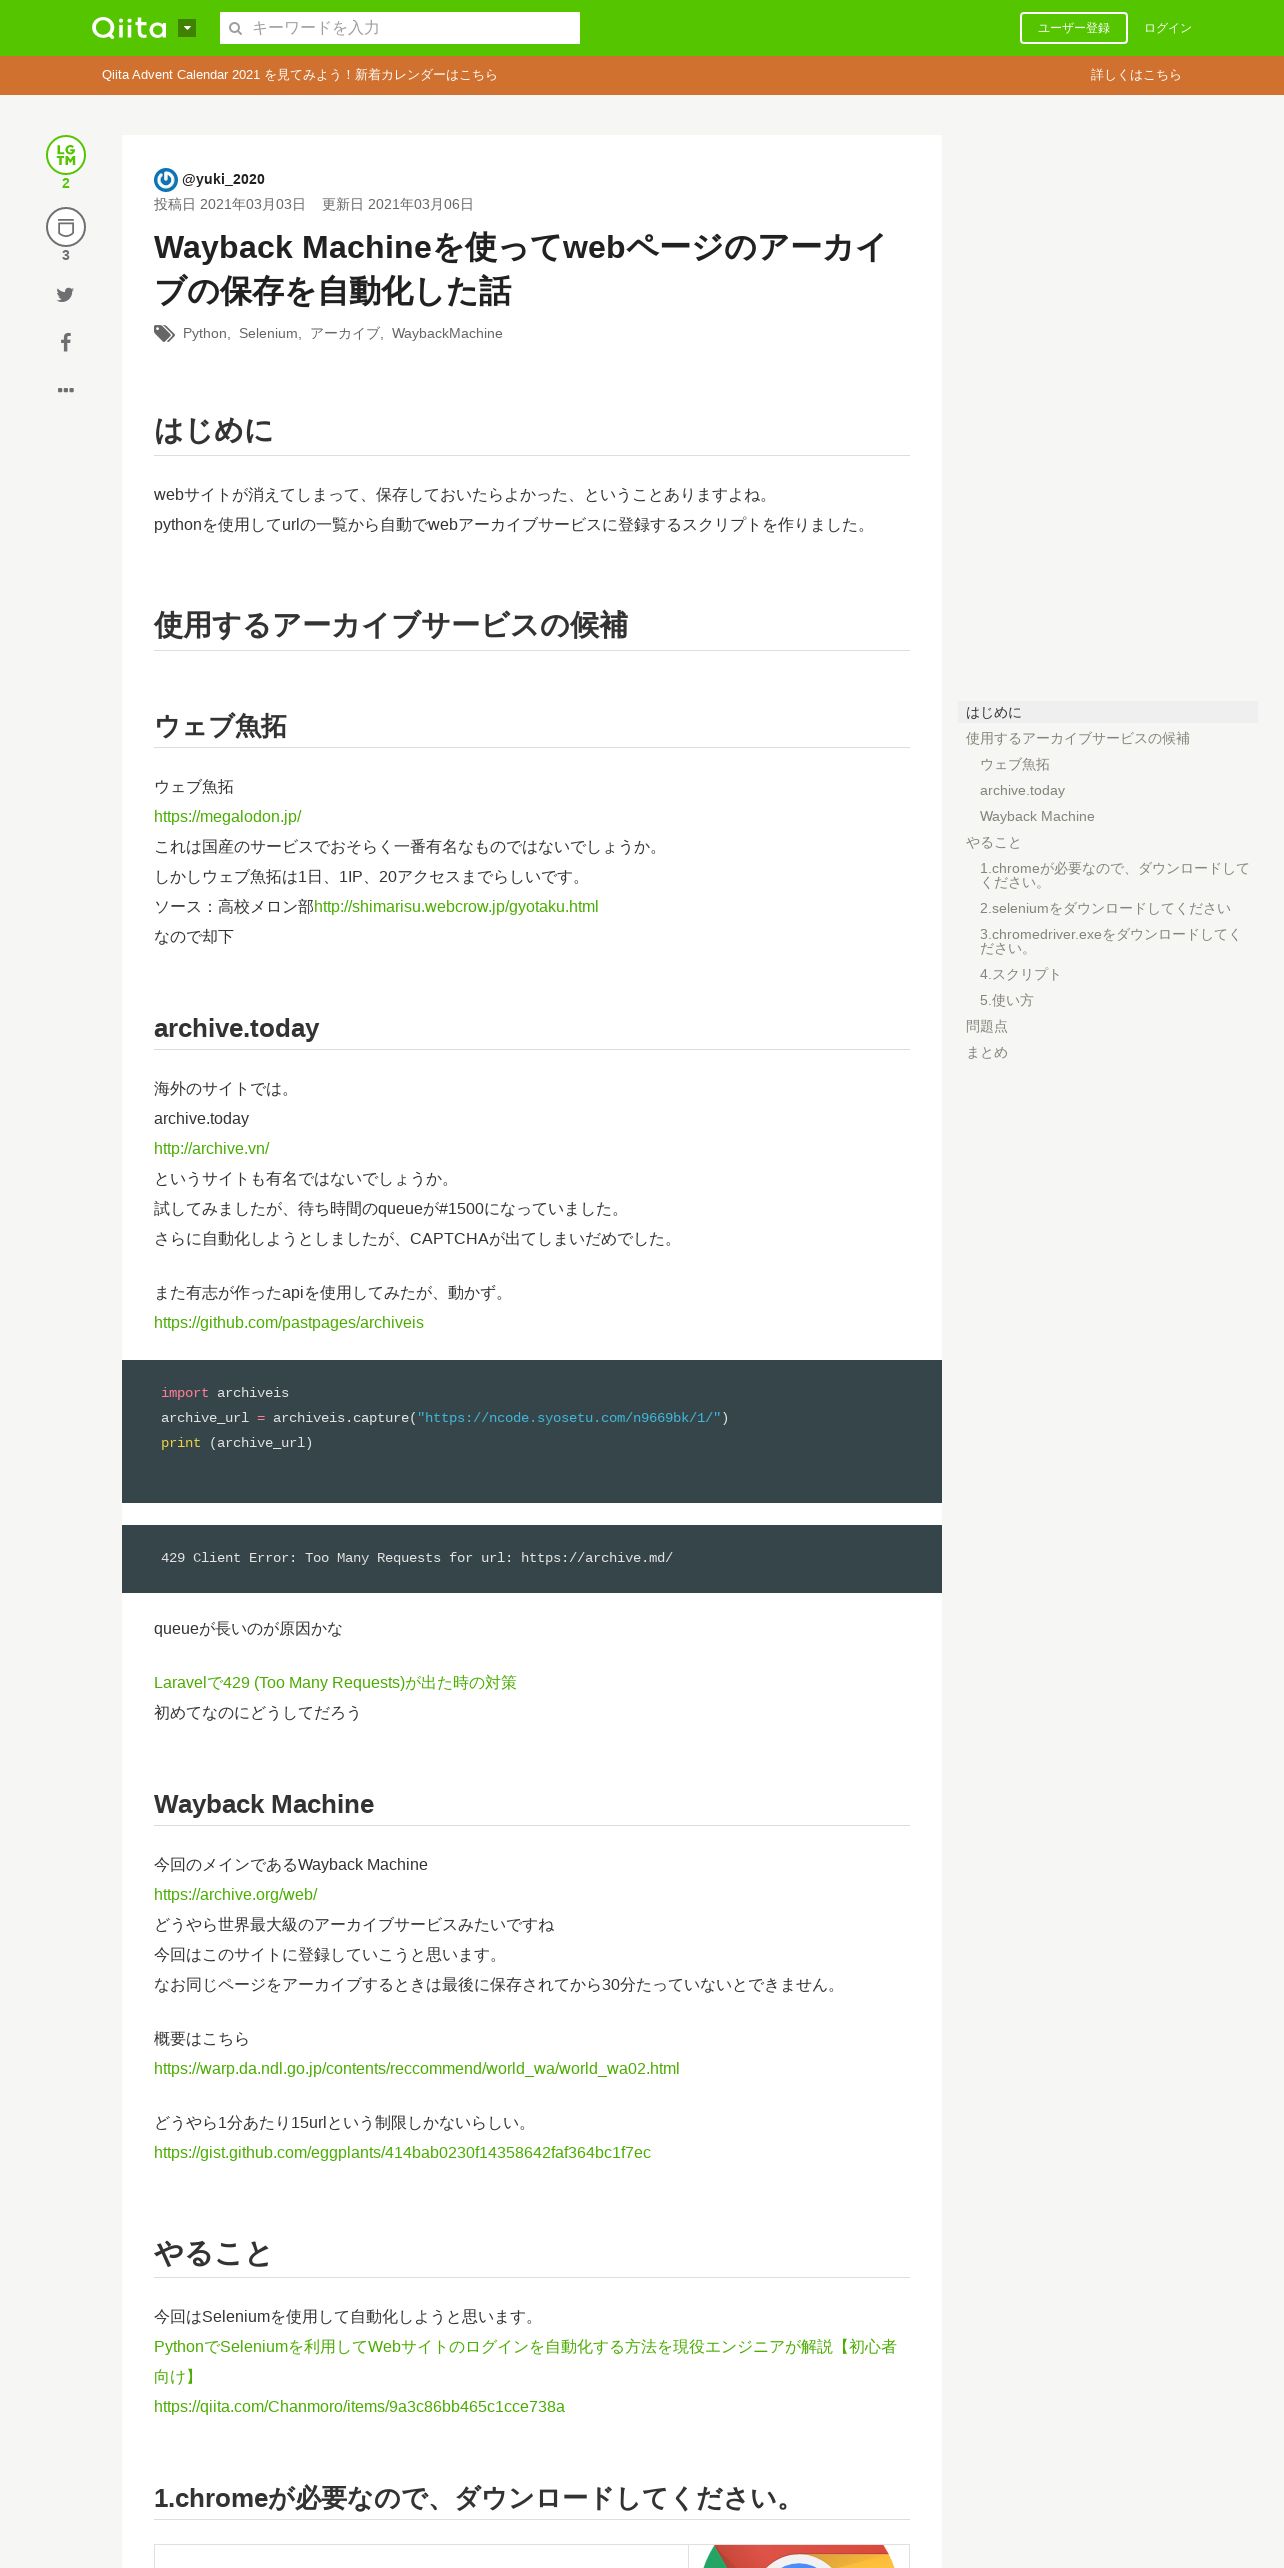The height and width of the screenshot is (2568, 1284).
Task: Jump to ウェブ魚拓 in table of contents
Action: [1014, 764]
